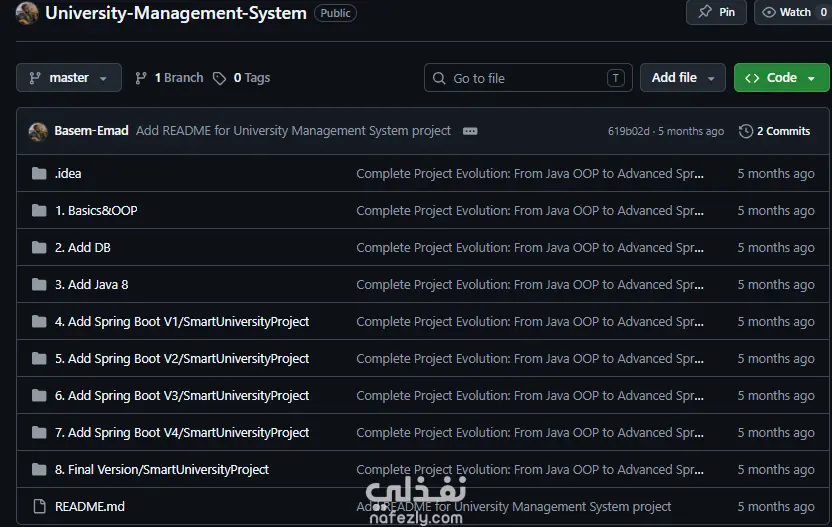The width and height of the screenshot is (832, 527).
Task: Pin this repository
Action: tap(716, 12)
